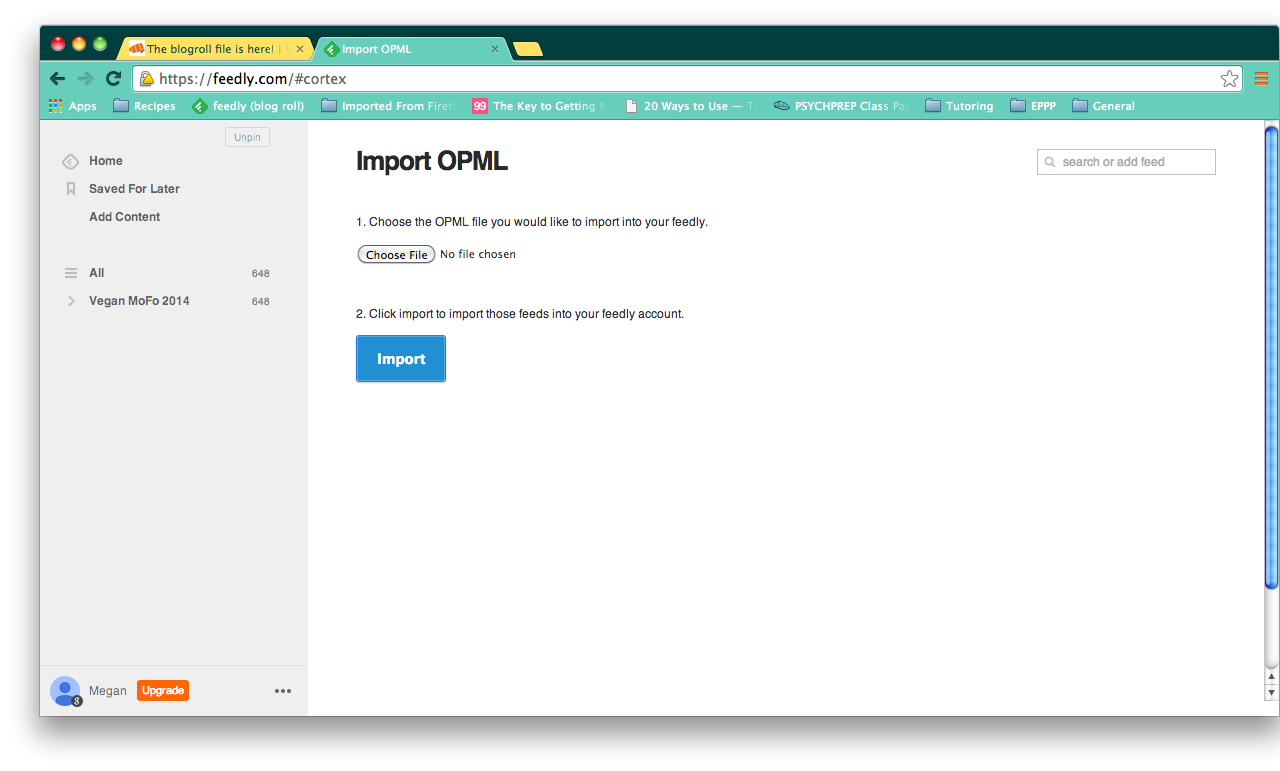The height and width of the screenshot is (771, 1280).
Task: Click the scrollbar down arrow
Action: tap(1271, 692)
